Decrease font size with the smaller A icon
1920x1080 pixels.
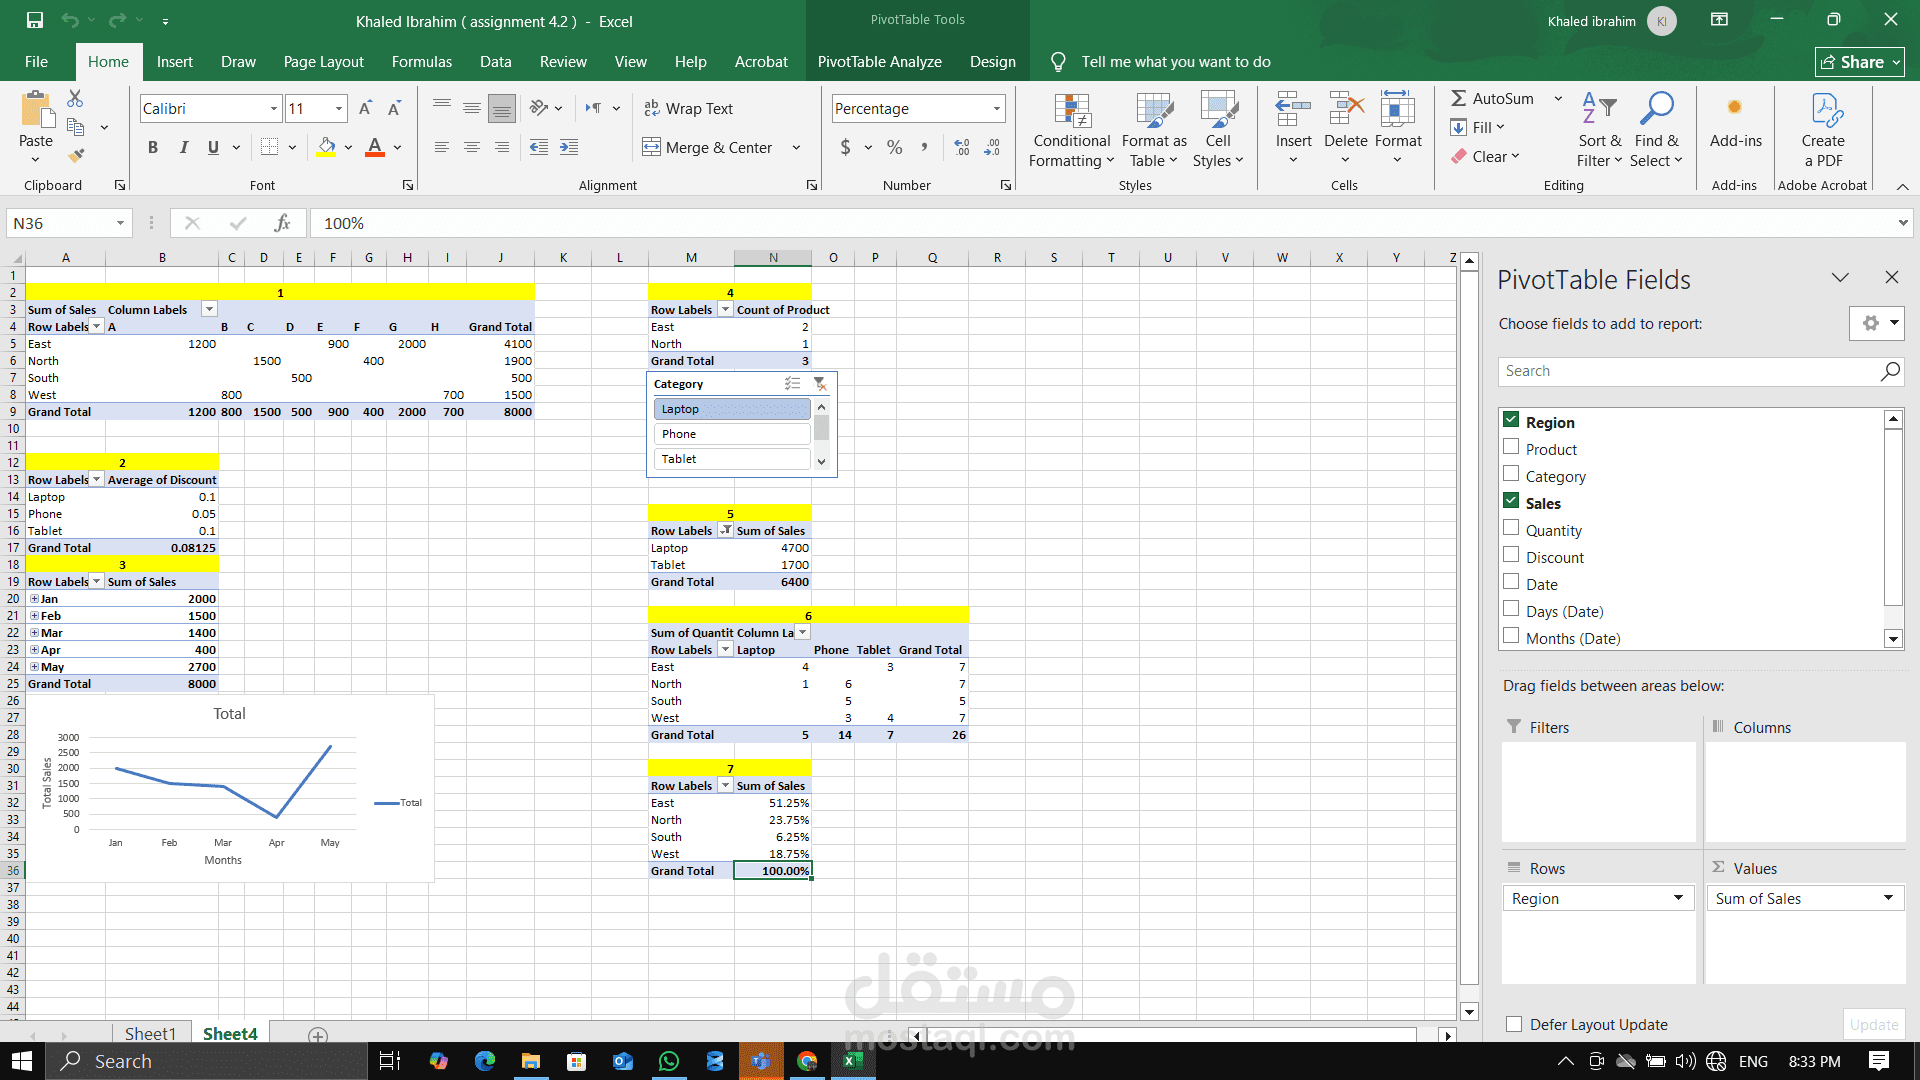[395, 108]
